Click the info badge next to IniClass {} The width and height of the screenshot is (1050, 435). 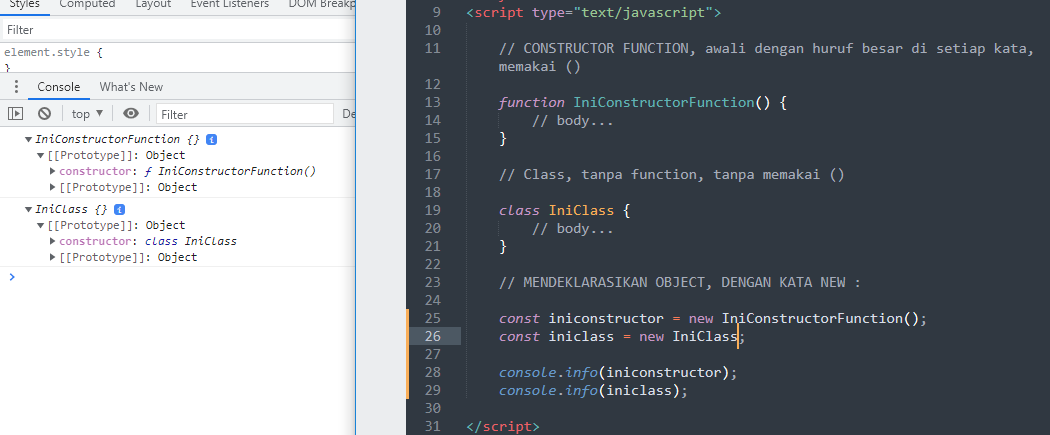[119, 209]
